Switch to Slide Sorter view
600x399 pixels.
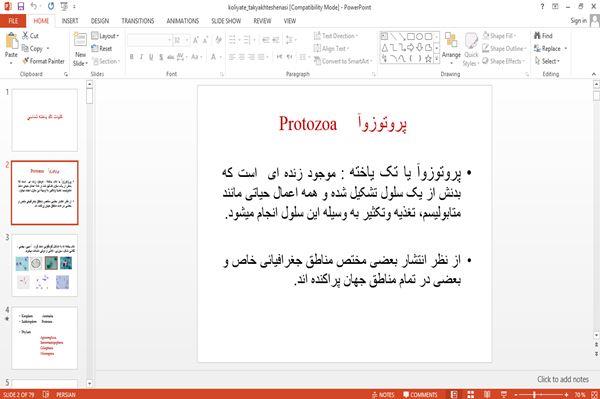[x=470, y=394]
